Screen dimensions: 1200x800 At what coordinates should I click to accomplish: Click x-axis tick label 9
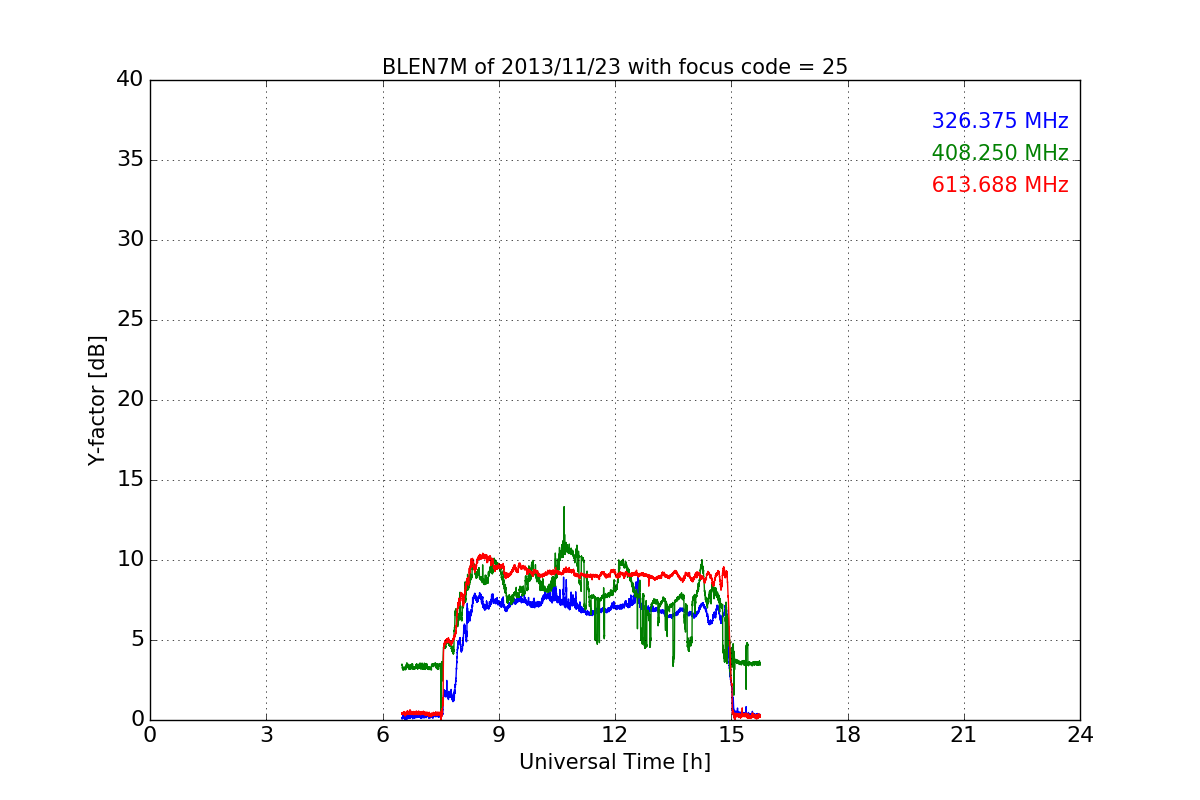(x=499, y=735)
